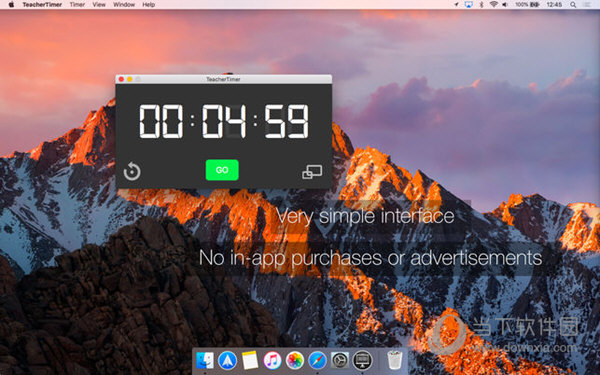Viewport: 600px width, 375px height.
Task: Select the minutes digits 04 on the timer
Action: coord(224,121)
